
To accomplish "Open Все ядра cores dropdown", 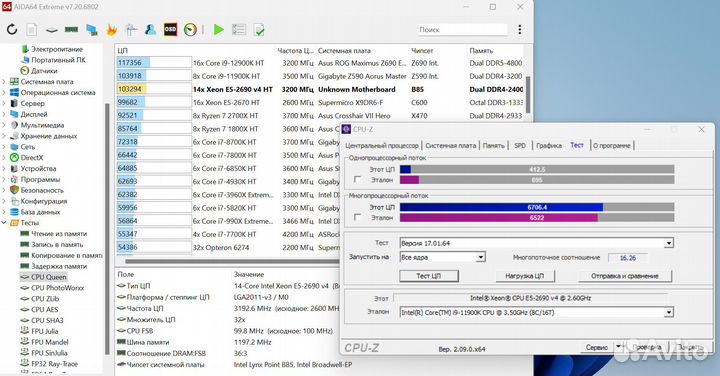I will (x=480, y=257).
